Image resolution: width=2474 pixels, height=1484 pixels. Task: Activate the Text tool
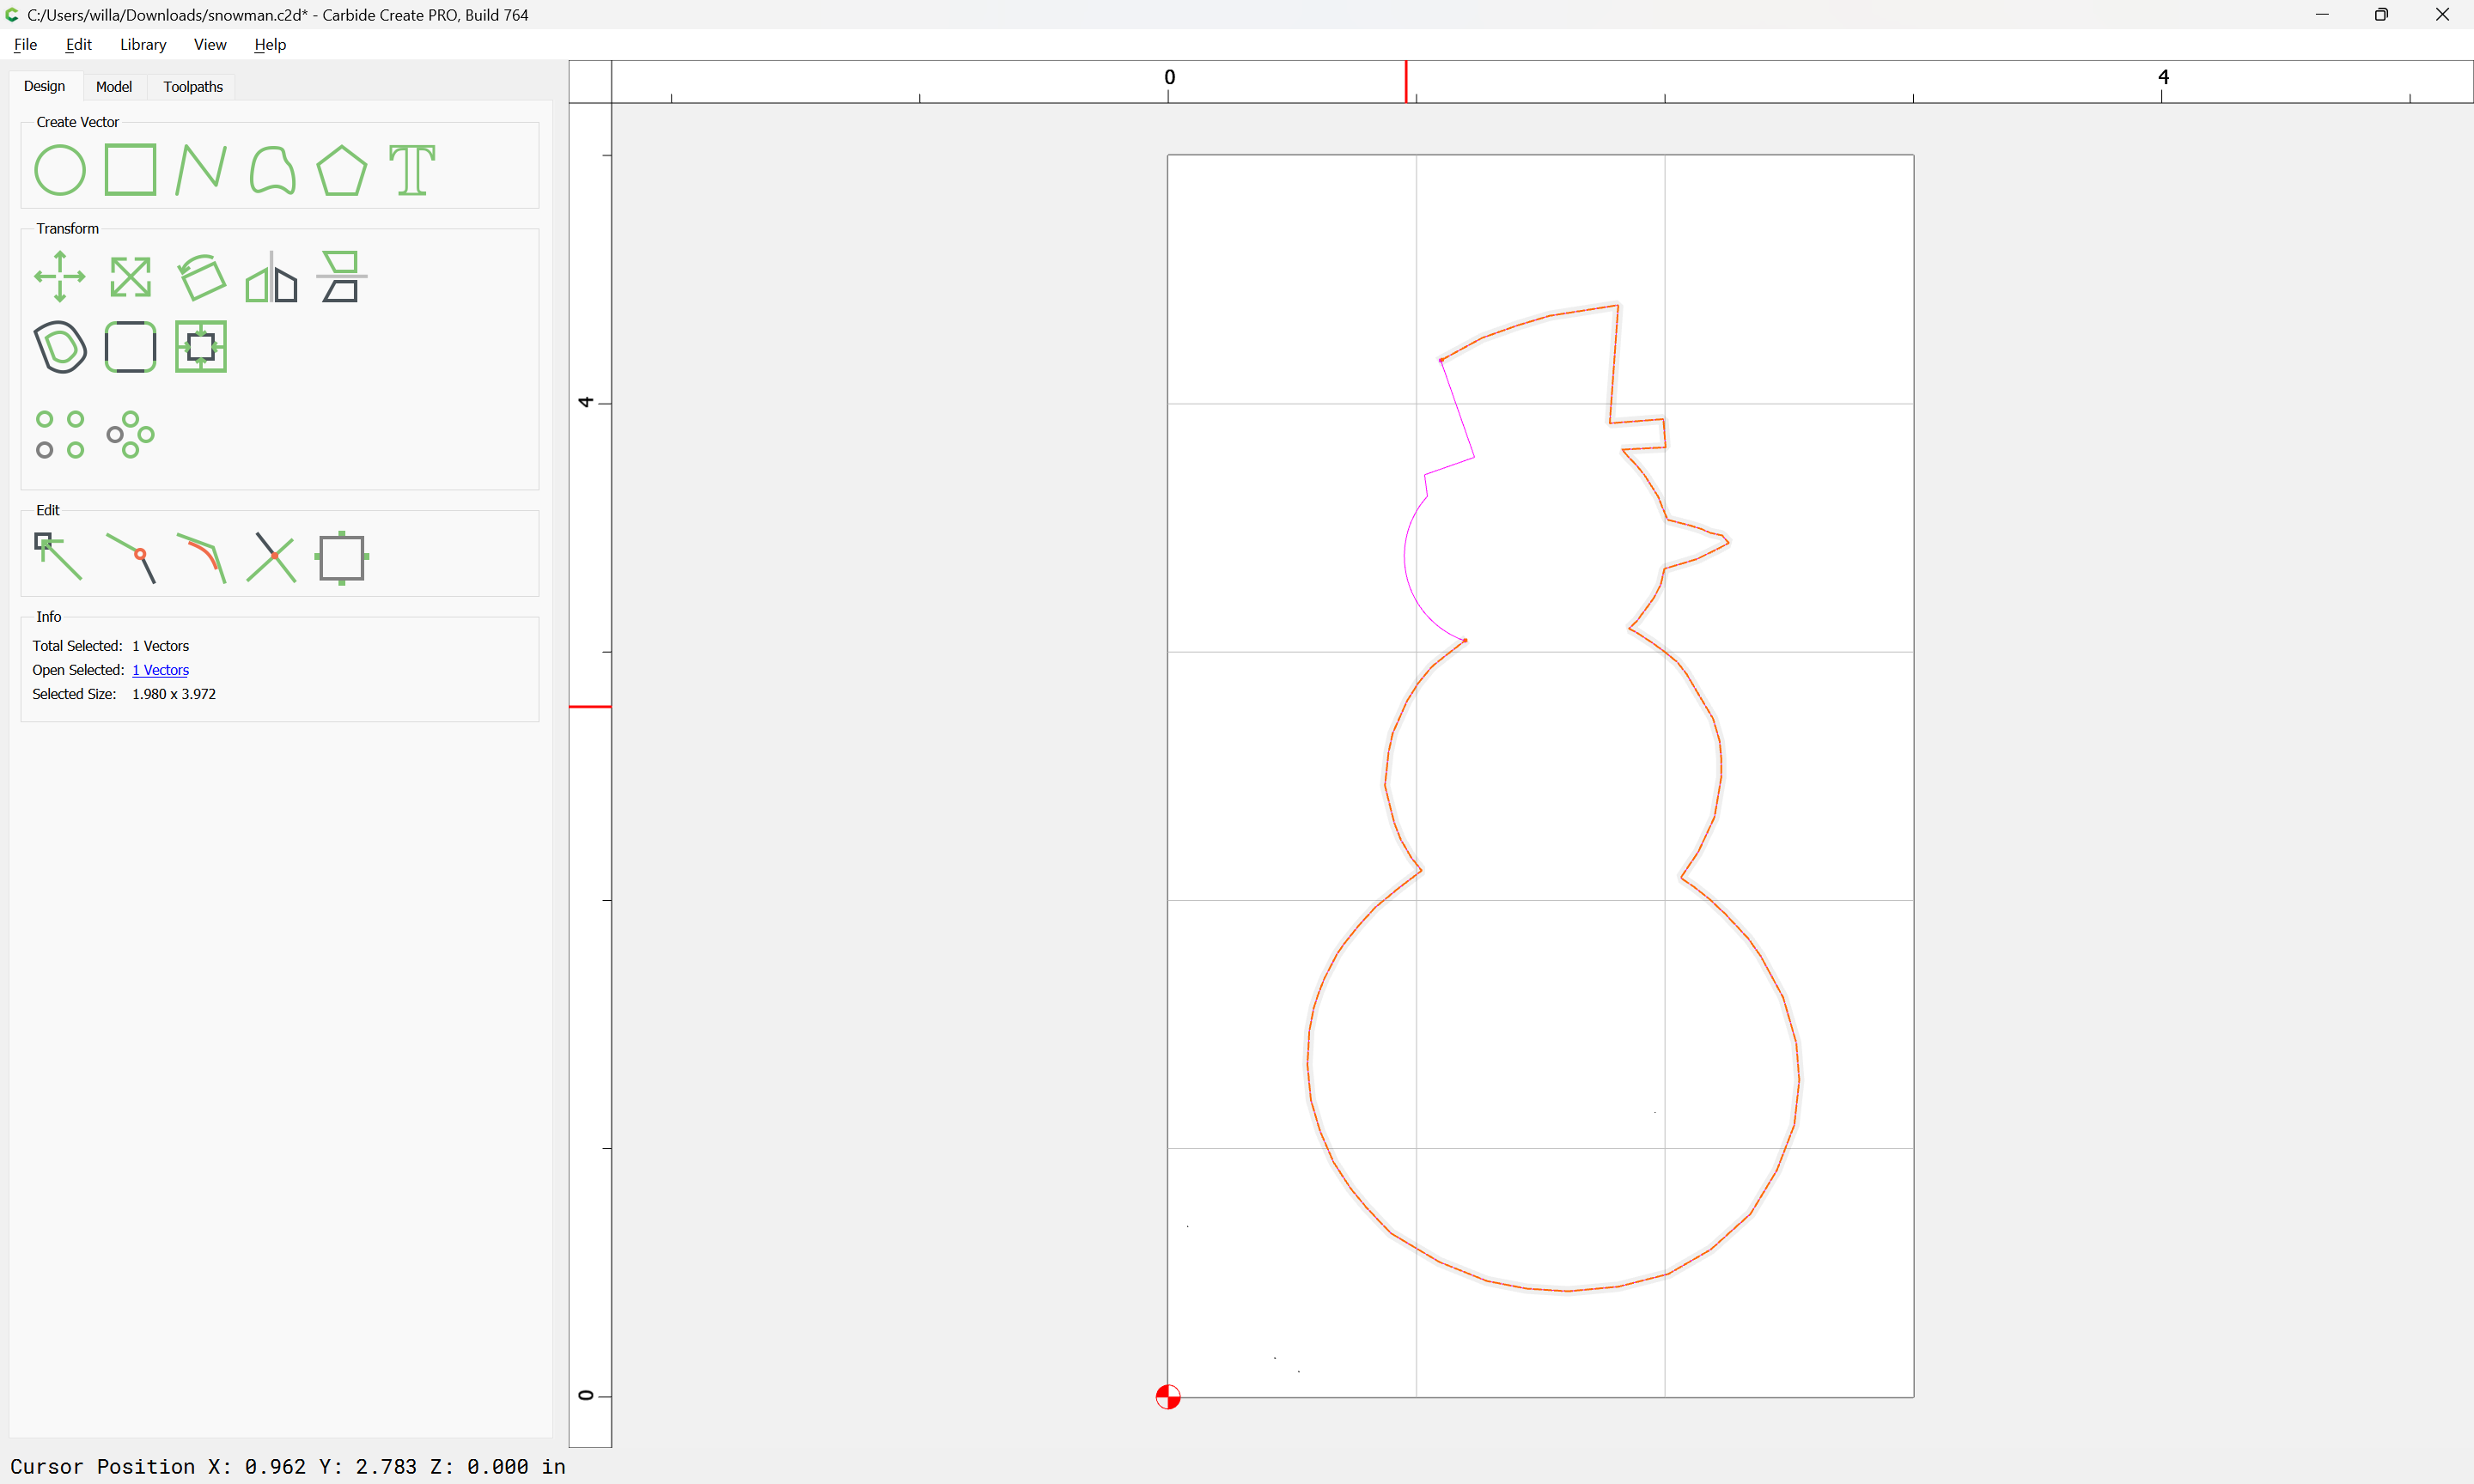point(412,170)
